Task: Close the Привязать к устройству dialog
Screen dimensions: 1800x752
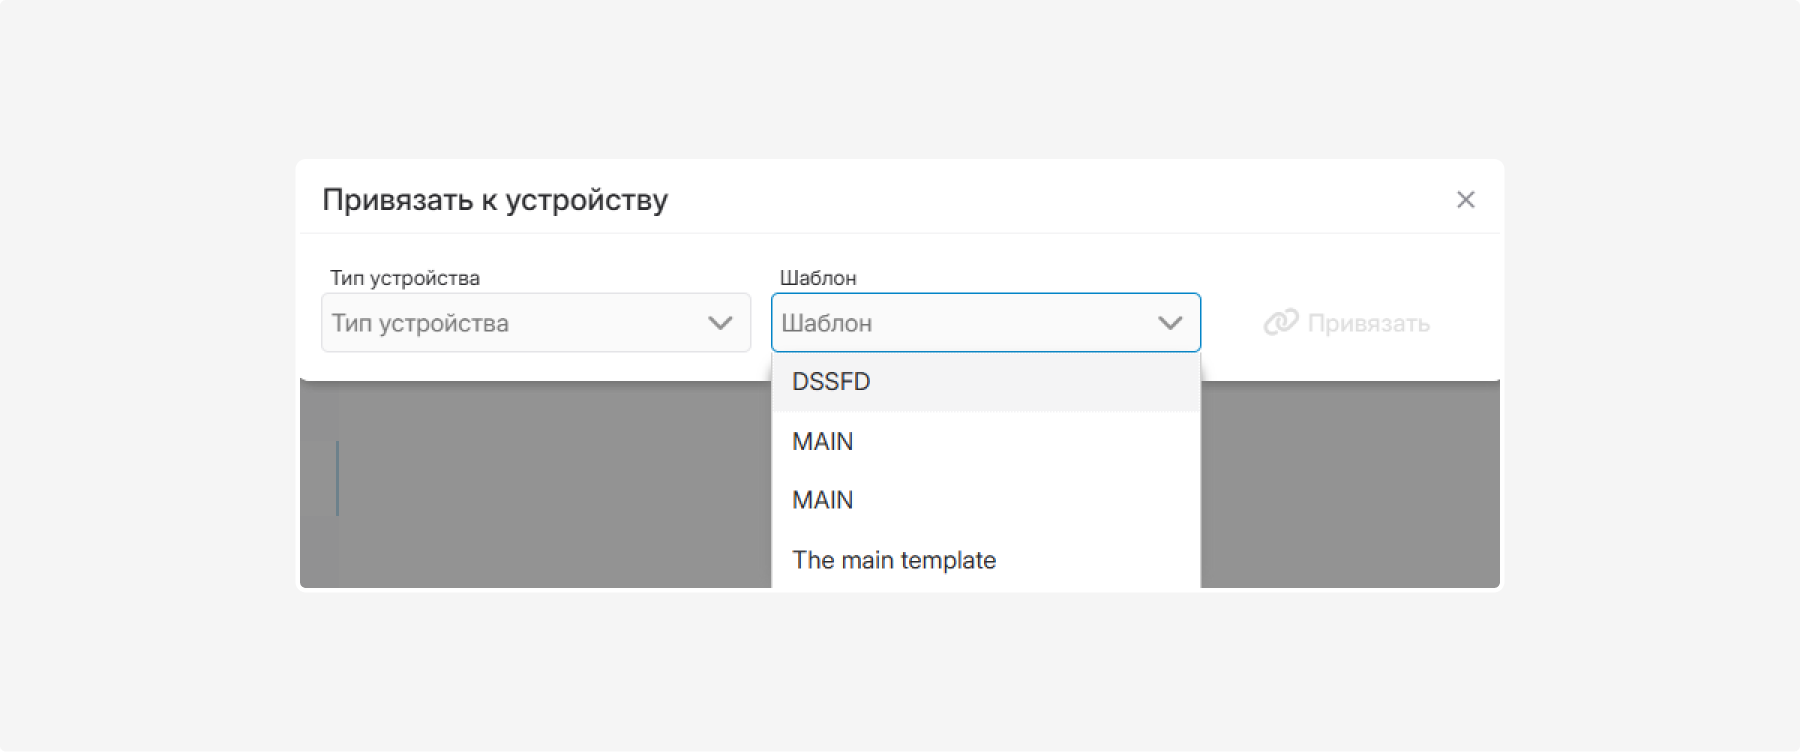Action: [1465, 200]
